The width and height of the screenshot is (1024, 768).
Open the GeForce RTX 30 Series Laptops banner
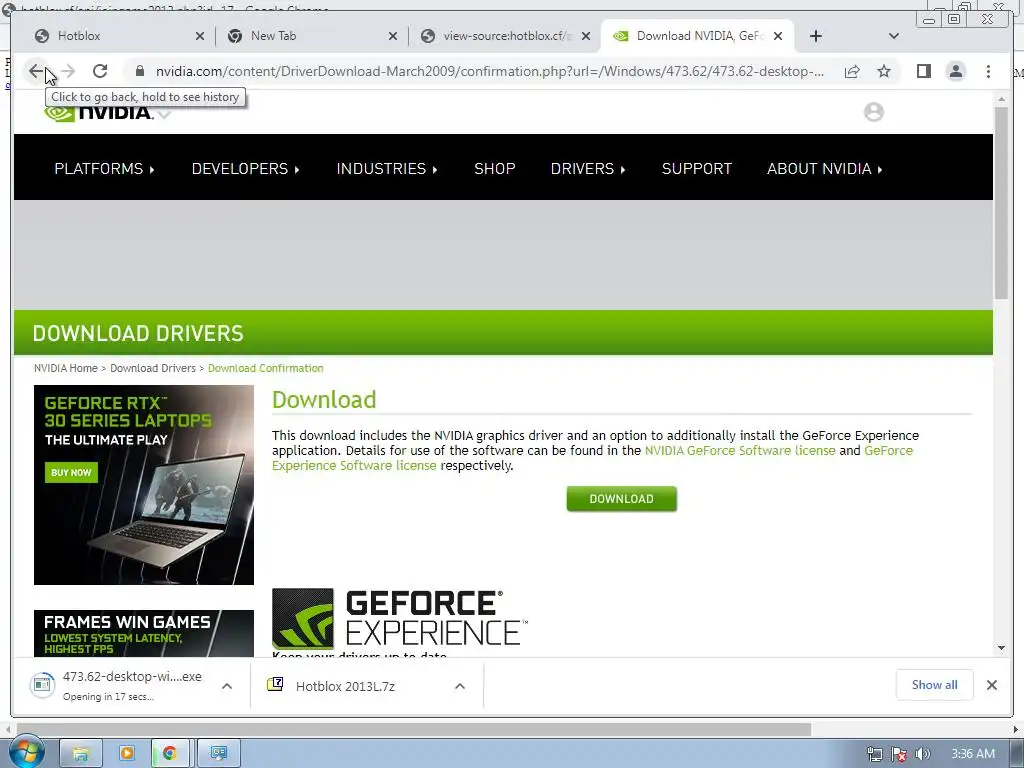click(144, 485)
